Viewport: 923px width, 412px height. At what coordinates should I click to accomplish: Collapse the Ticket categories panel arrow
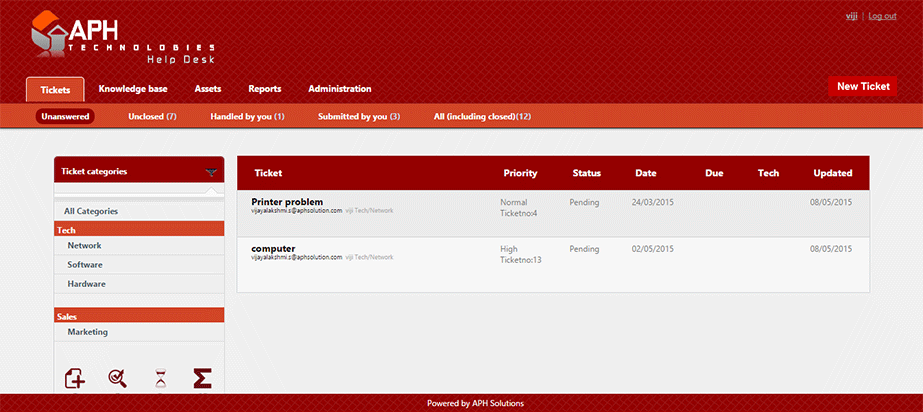pos(211,172)
